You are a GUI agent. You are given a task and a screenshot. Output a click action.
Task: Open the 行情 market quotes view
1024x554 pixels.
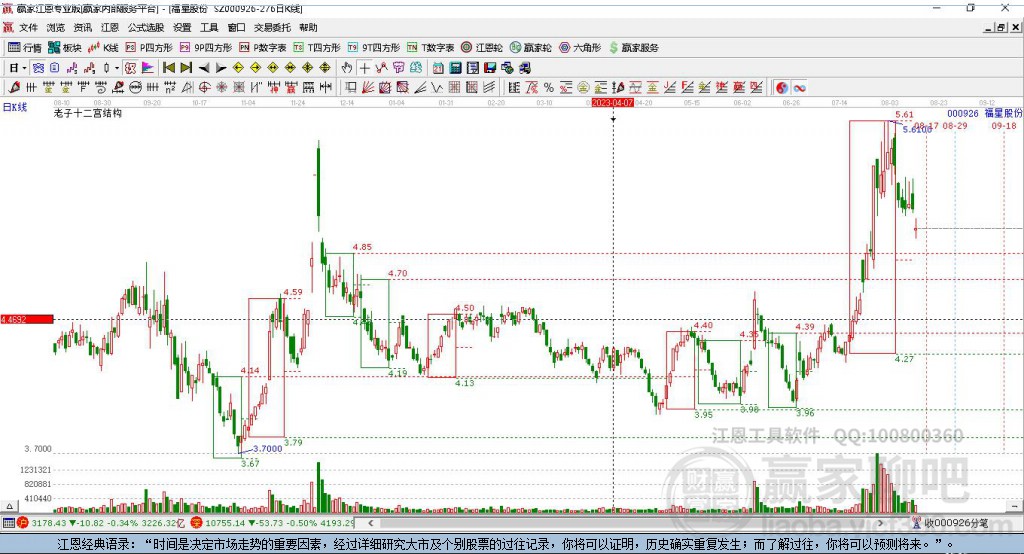pos(24,48)
